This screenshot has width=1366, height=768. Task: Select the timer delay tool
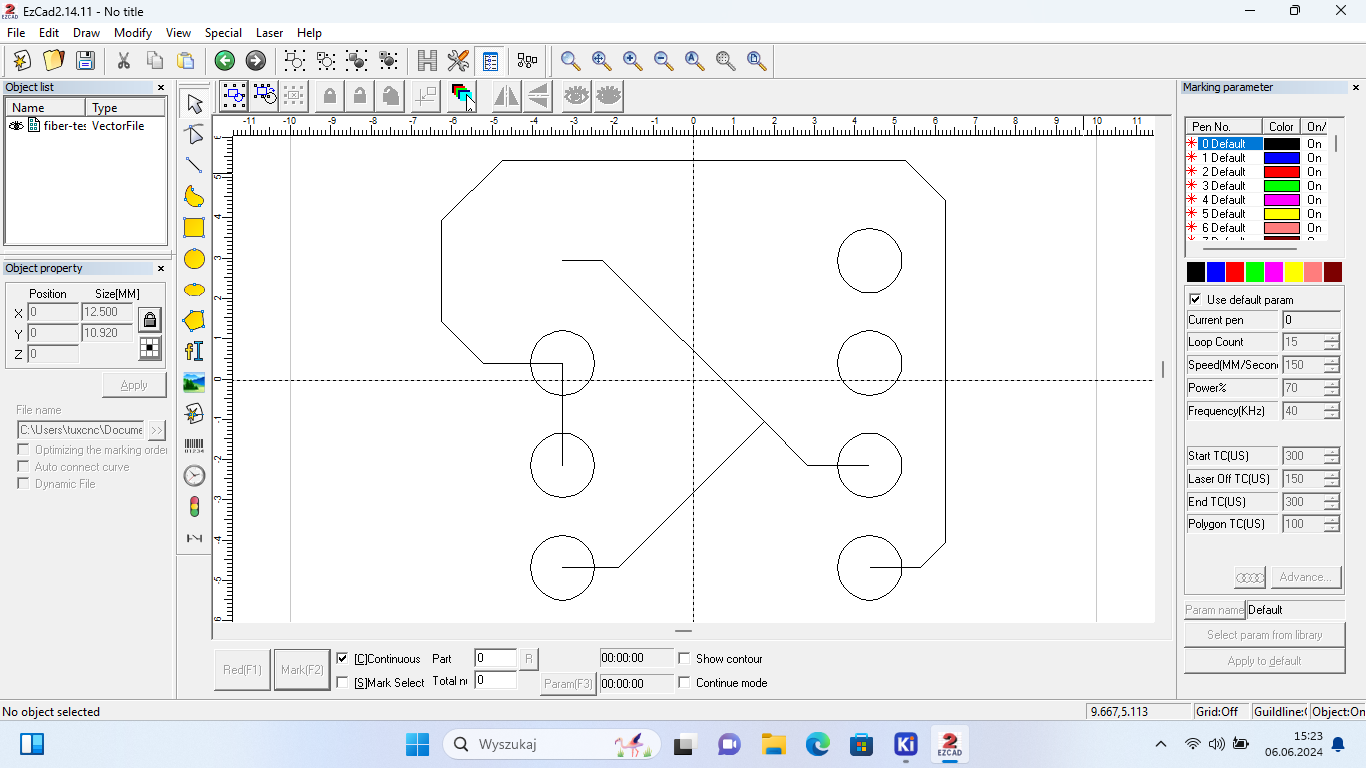[195, 476]
